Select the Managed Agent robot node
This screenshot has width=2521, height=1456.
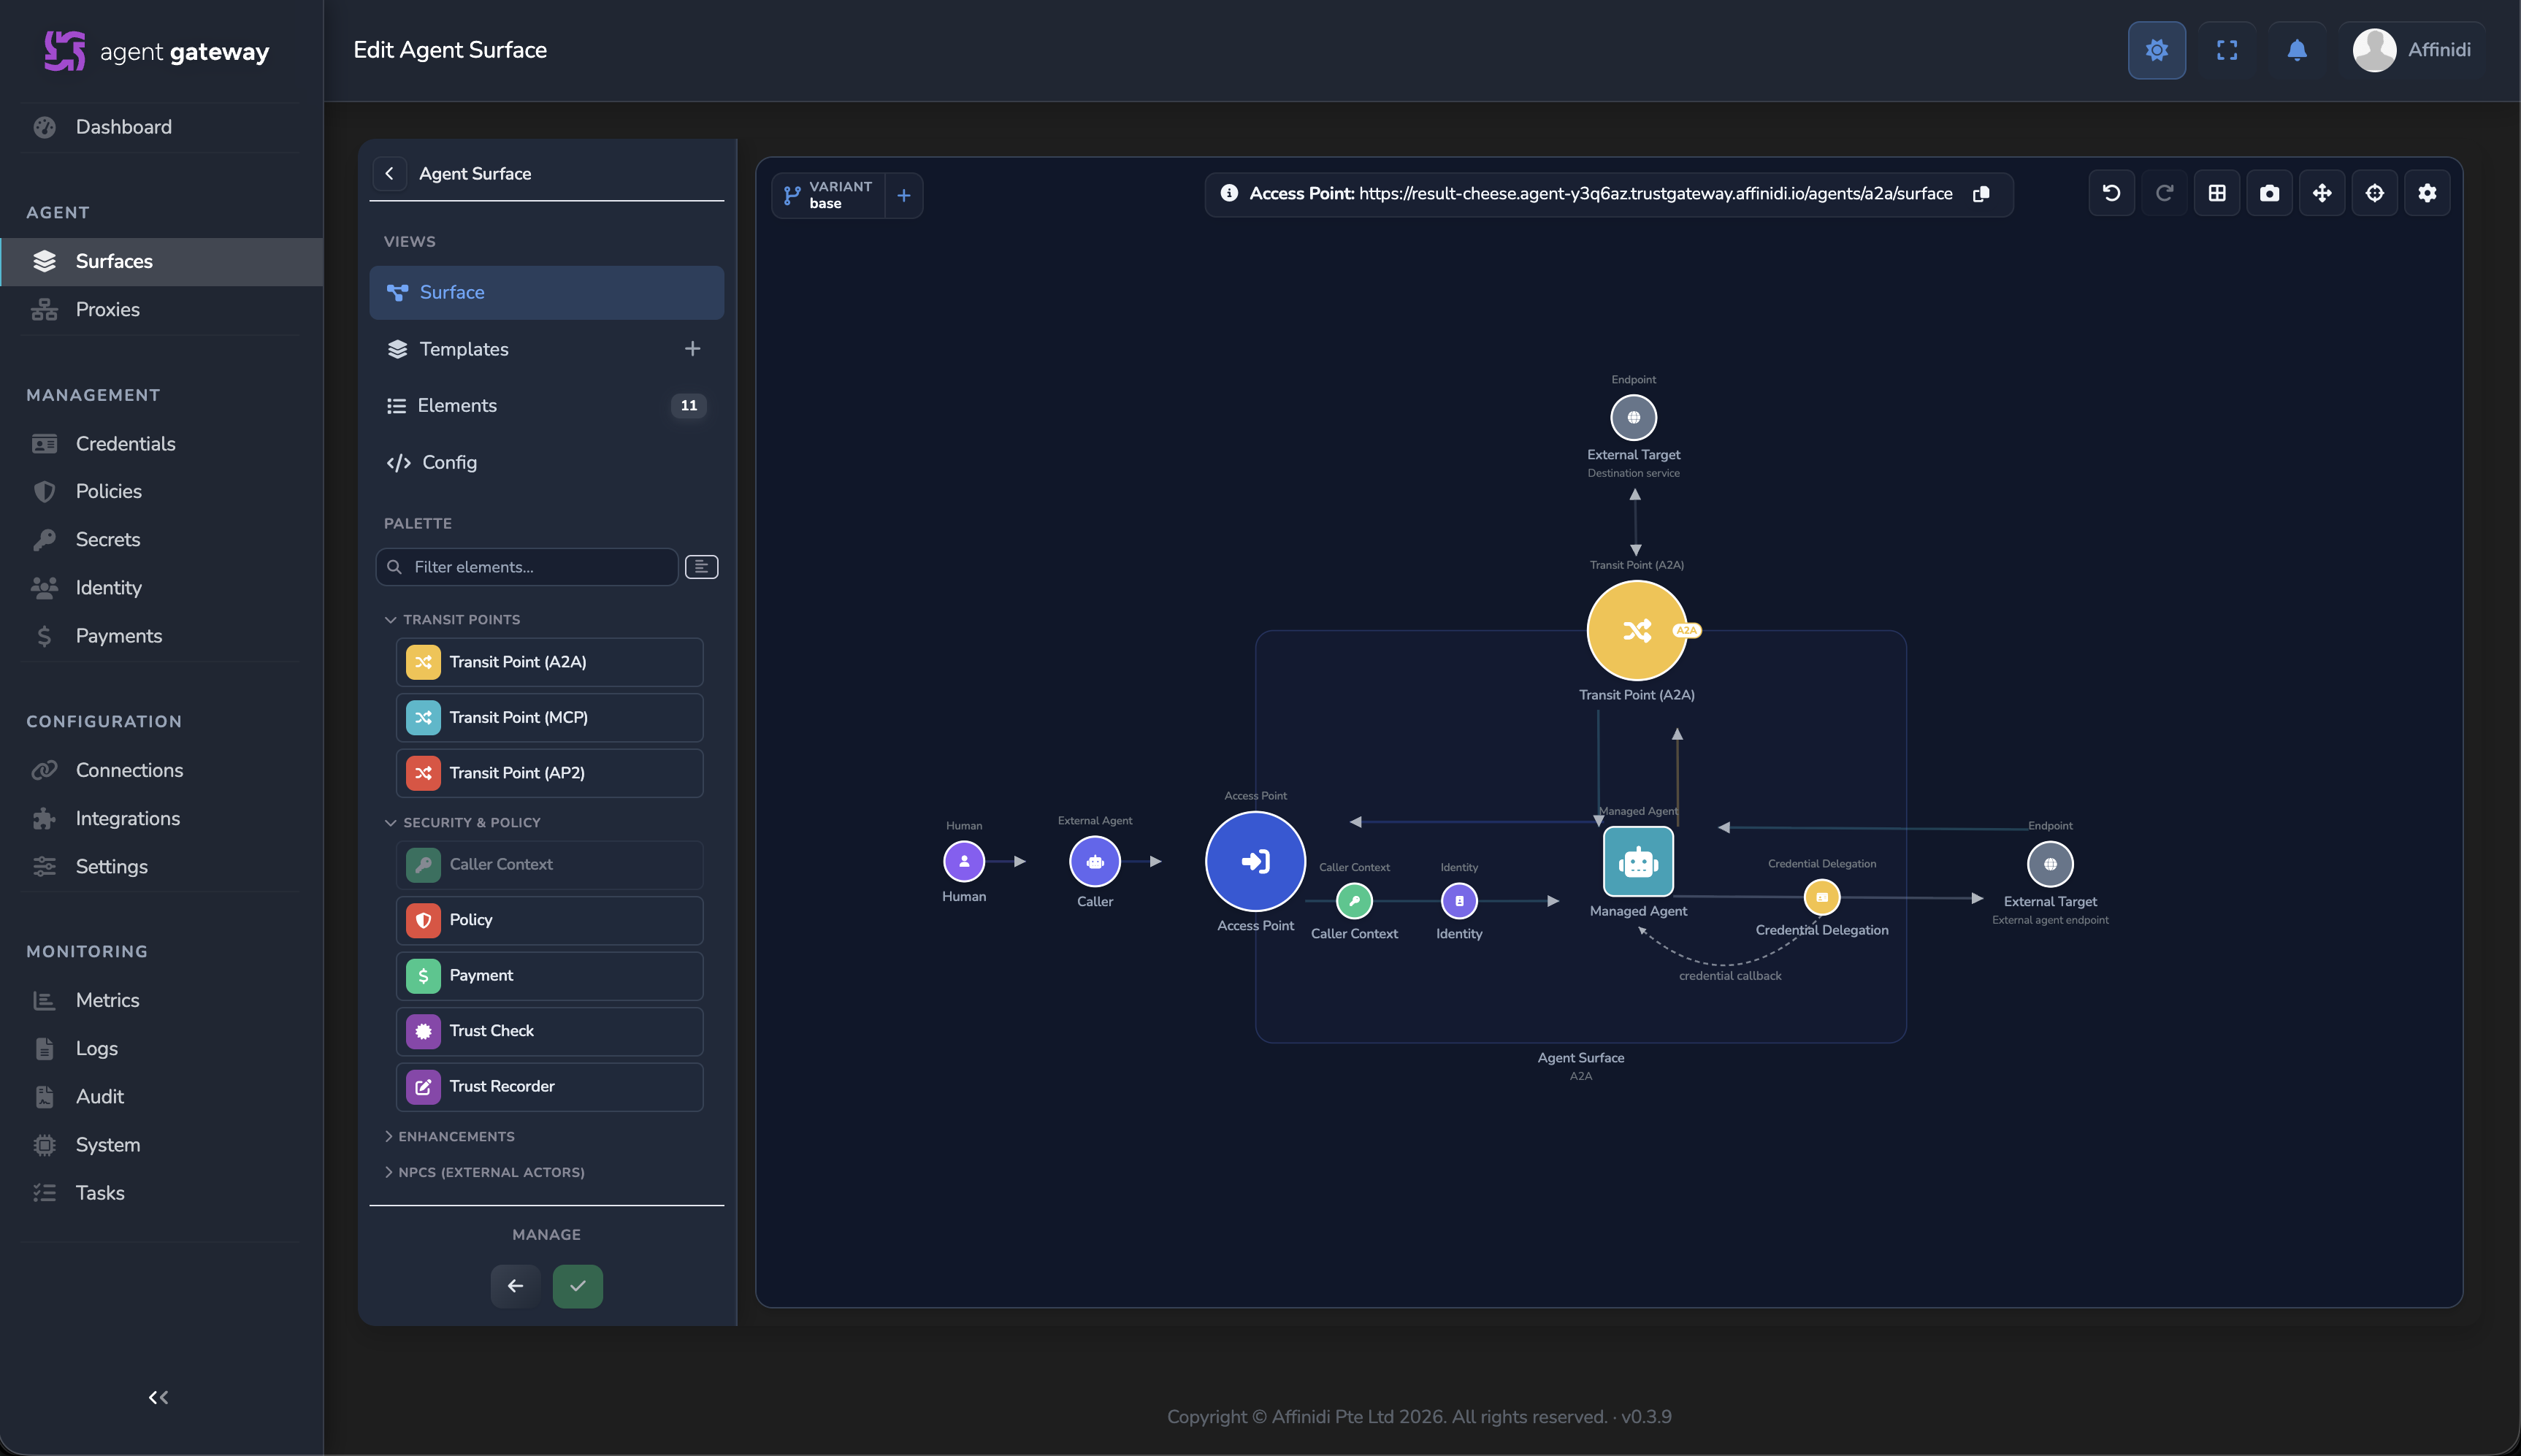(x=1638, y=861)
